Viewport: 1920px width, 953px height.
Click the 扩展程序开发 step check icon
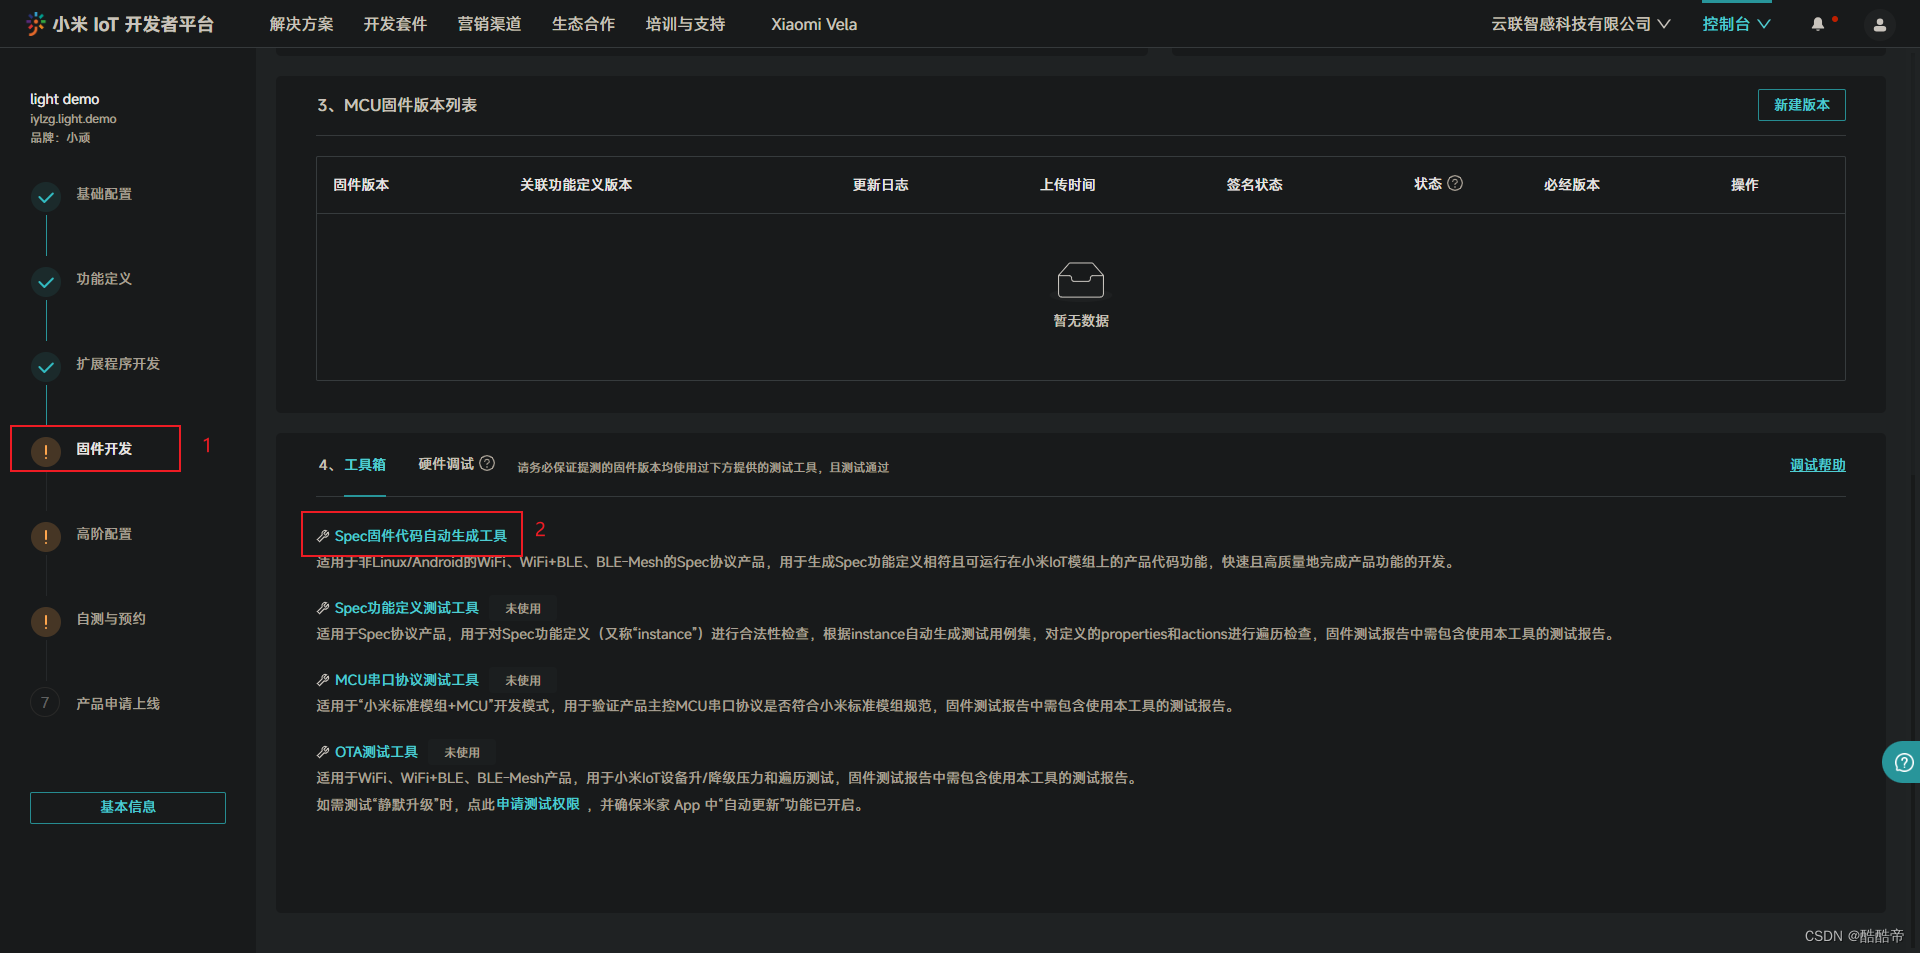tap(46, 367)
